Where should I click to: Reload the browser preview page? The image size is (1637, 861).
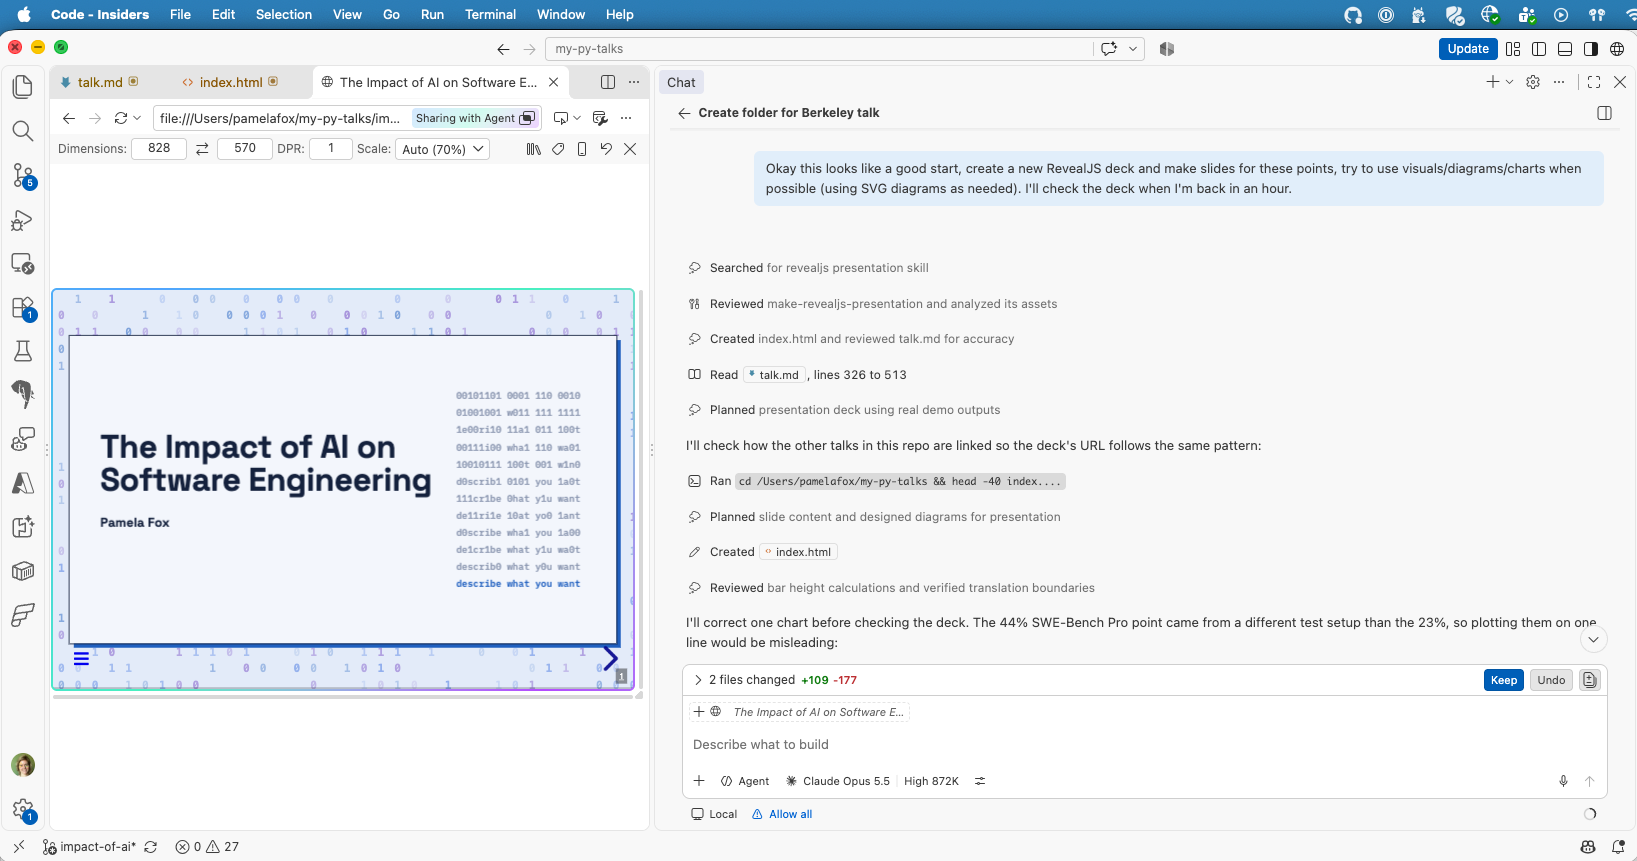tap(121, 118)
